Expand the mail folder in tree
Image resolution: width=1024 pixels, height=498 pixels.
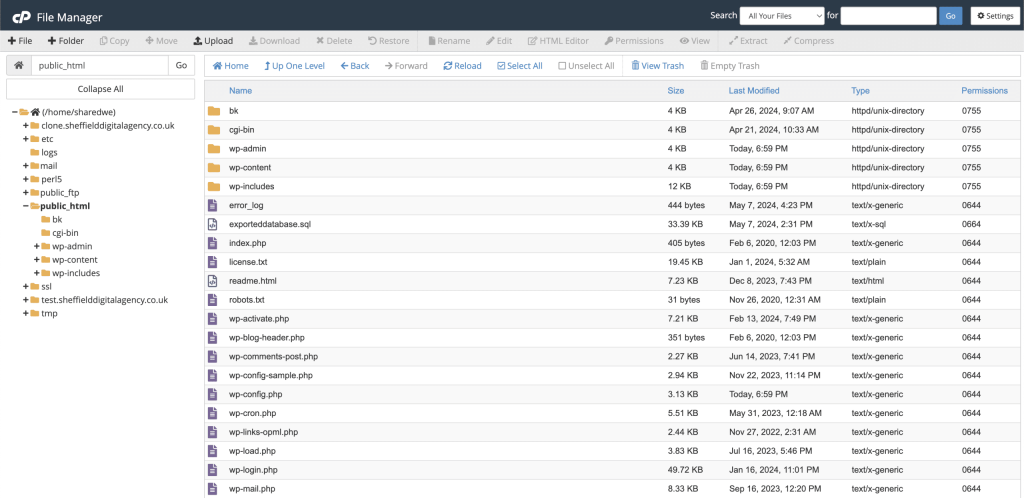click(x=25, y=166)
